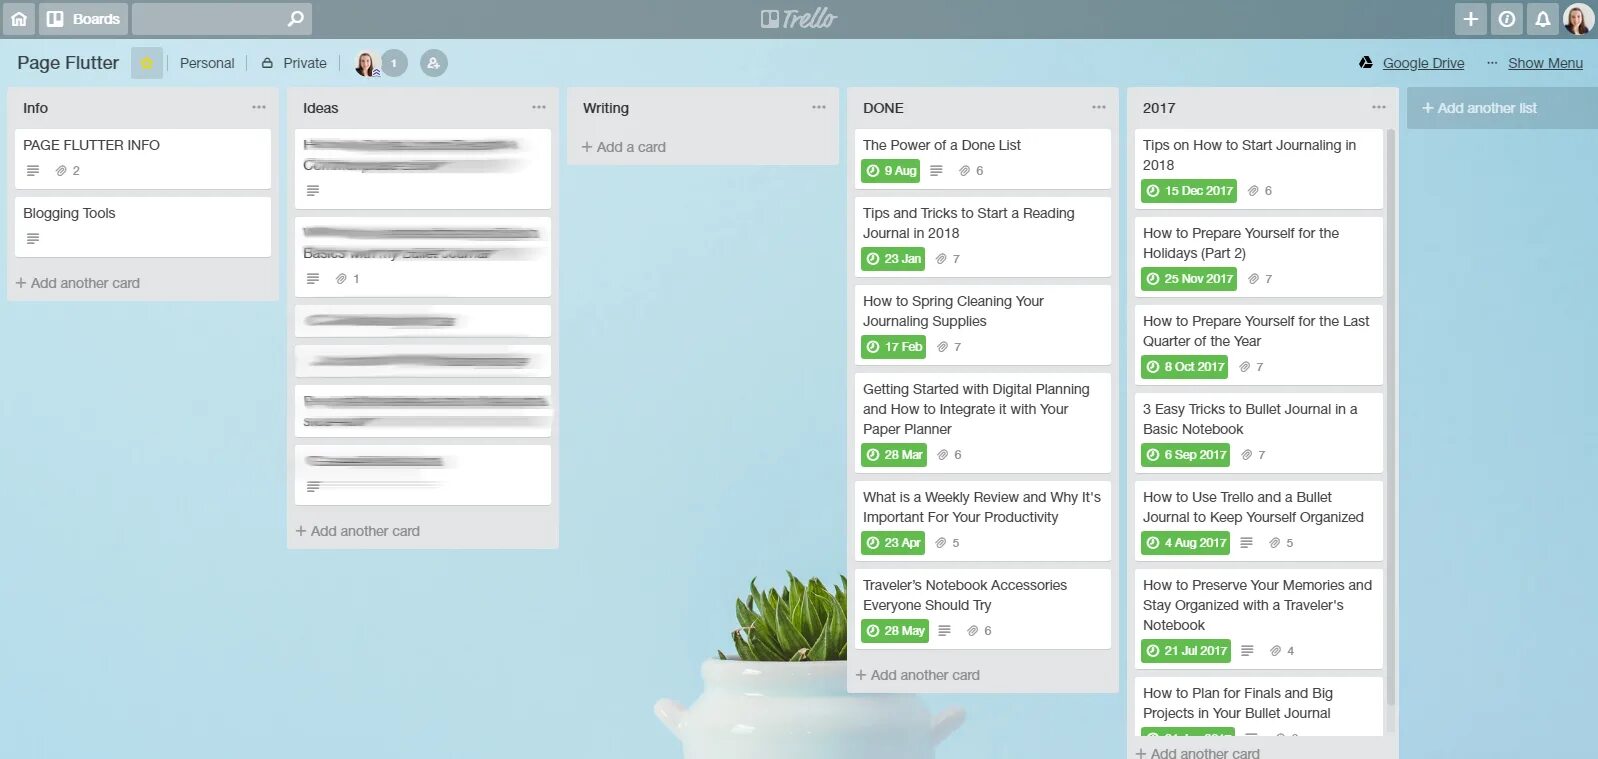The width and height of the screenshot is (1598, 759).
Task: Open Ideas list actions menu
Action: click(539, 107)
